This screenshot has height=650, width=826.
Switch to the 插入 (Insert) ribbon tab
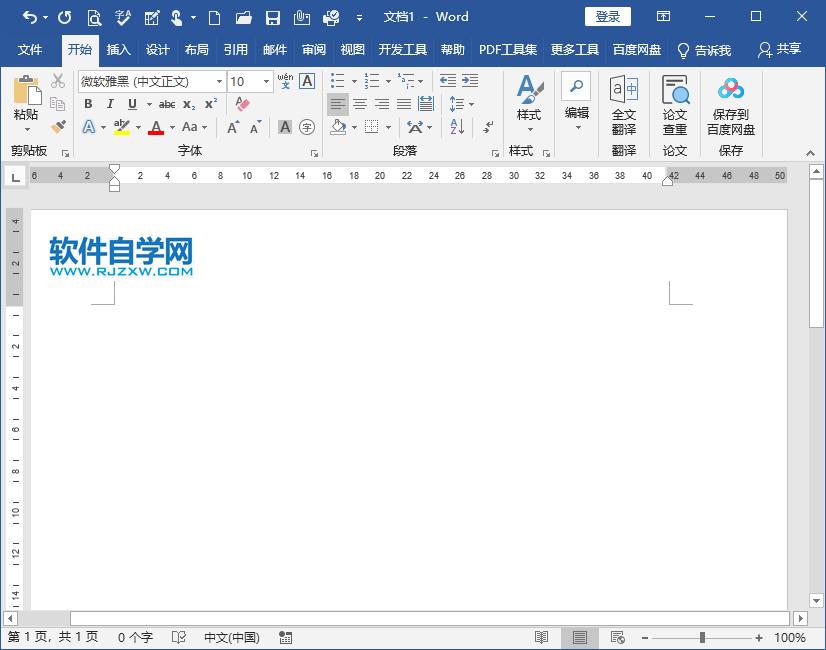[x=119, y=49]
